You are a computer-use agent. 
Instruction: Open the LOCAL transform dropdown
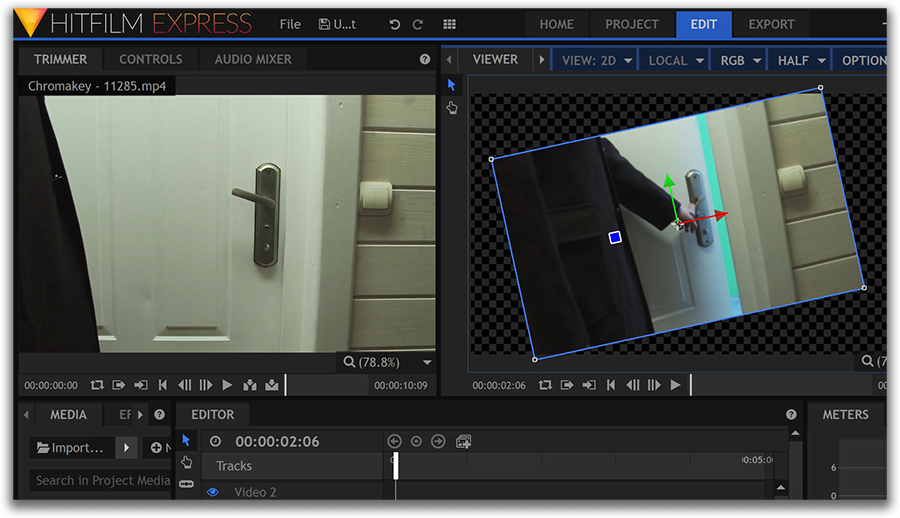[x=676, y=60]
